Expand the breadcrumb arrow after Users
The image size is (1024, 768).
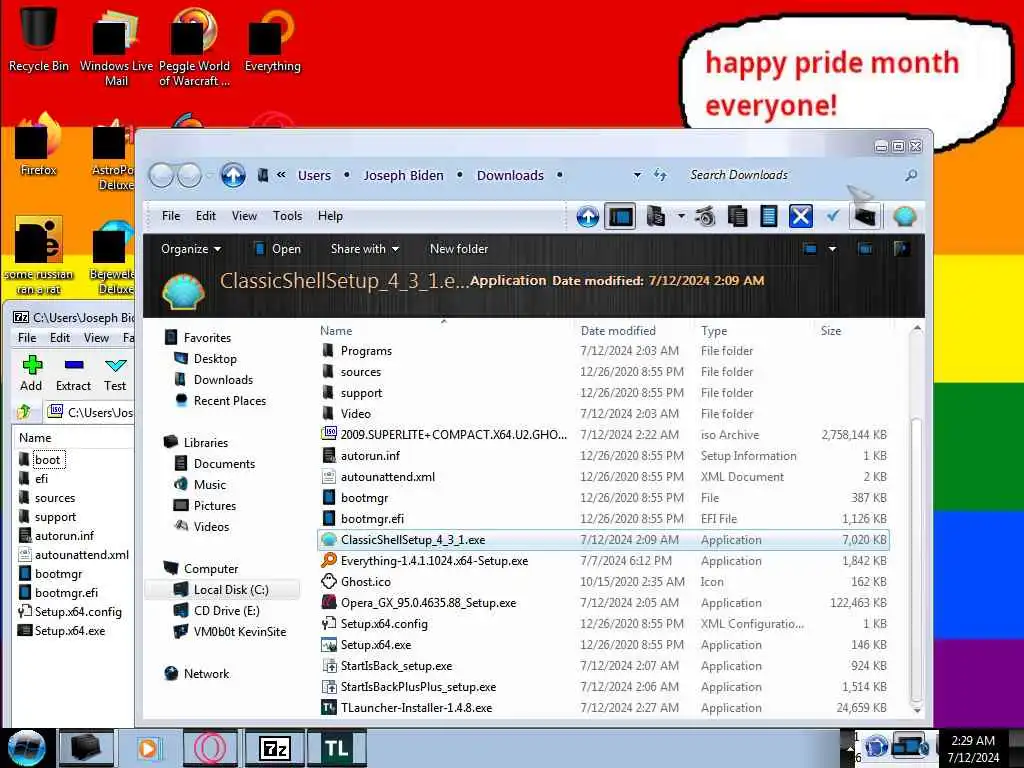pos(346,175)
